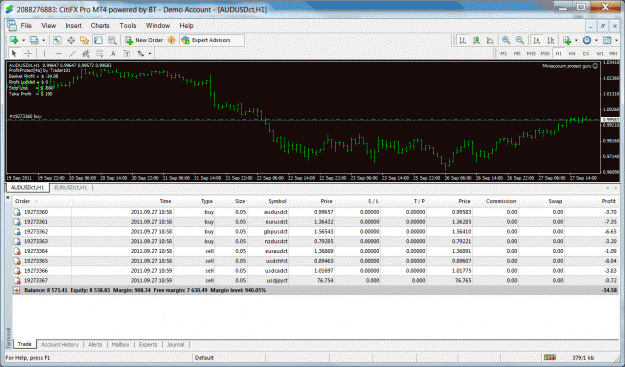Expand the Indicators dropdown arrow
The height and width of the screenshot is (367, 625).
click(x=576, y=40)
